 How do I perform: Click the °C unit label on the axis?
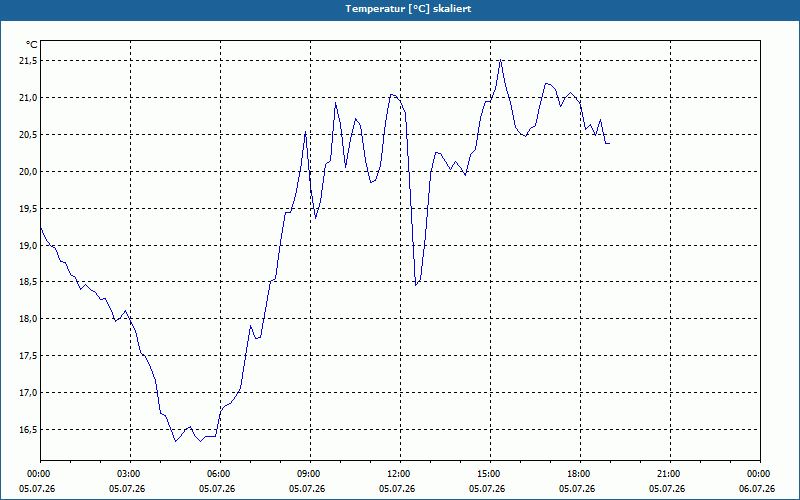pos(31,45)
